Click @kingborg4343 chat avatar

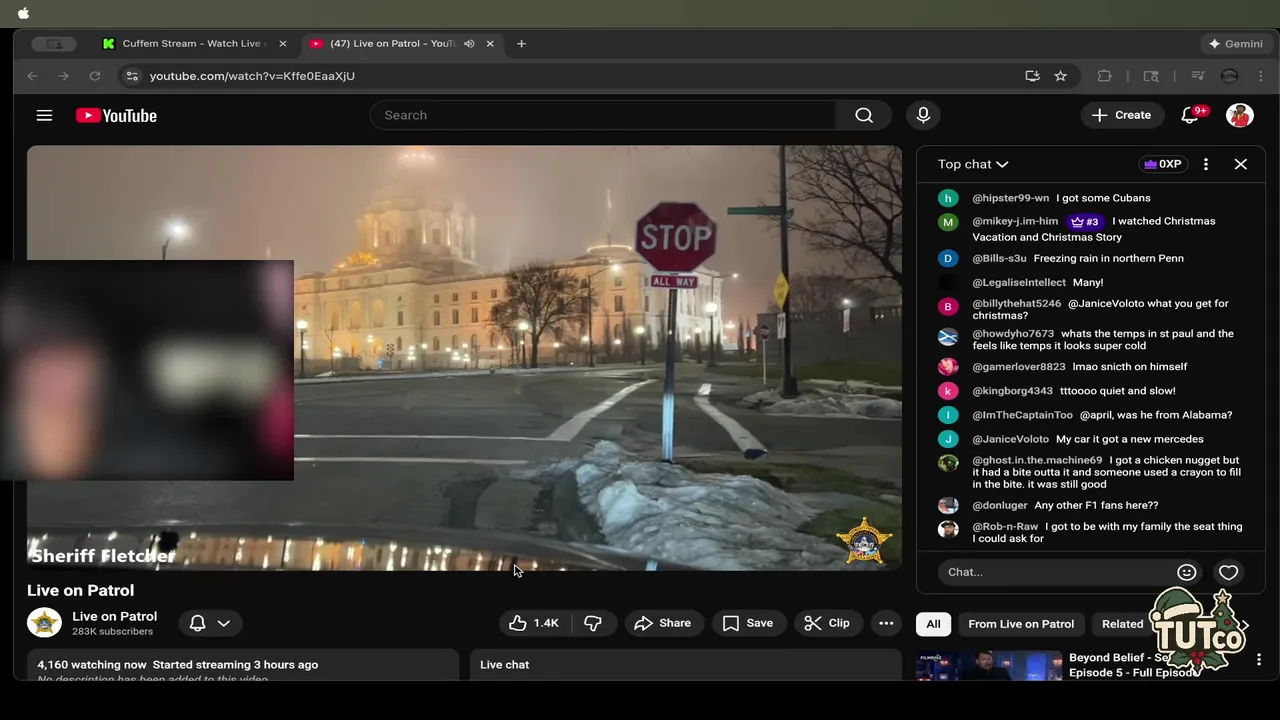[948, 391]
